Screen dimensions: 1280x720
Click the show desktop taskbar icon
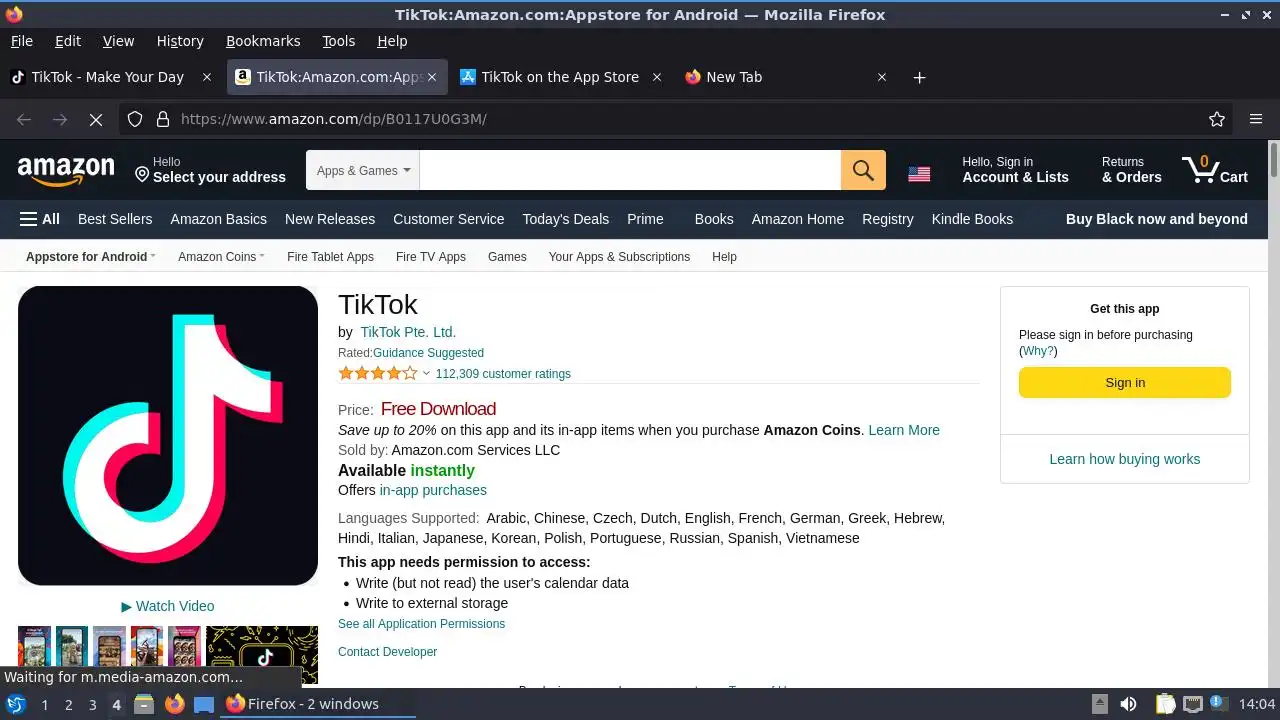click(204, 704)
